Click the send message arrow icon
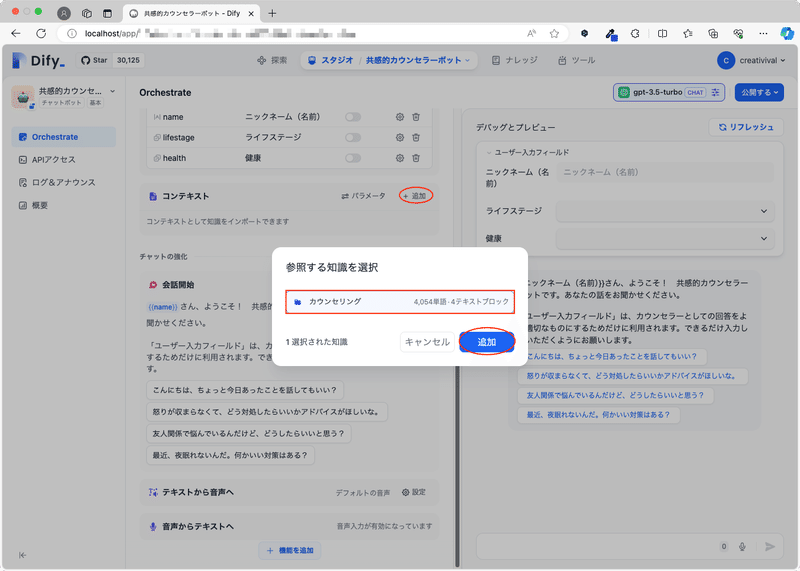Screen dimensions: 800x571 770,547
